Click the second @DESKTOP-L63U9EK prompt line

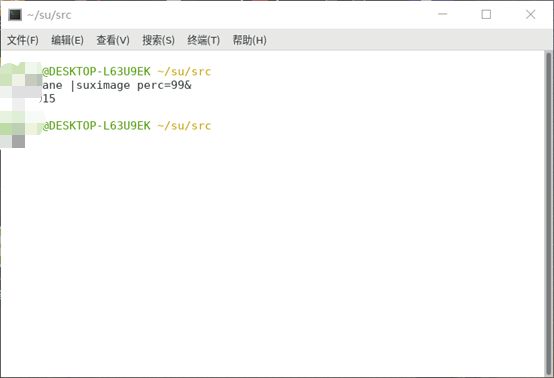(x=126, y=126)
